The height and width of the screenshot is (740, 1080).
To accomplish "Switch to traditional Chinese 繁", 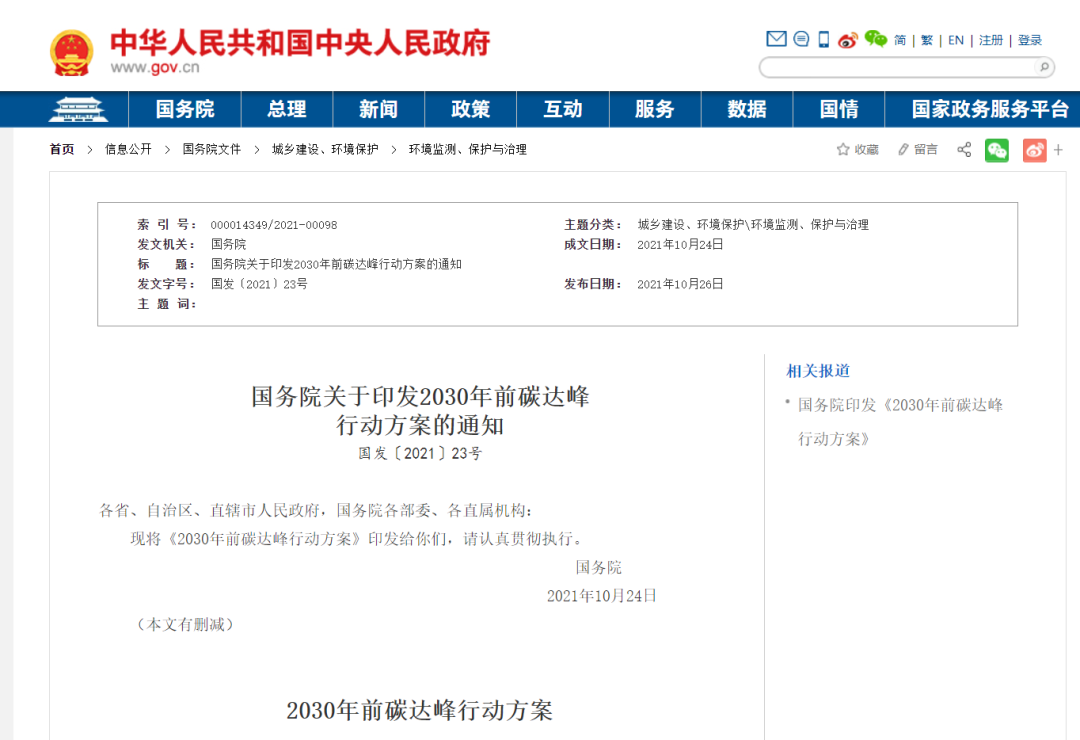I will tap(927, 40).
